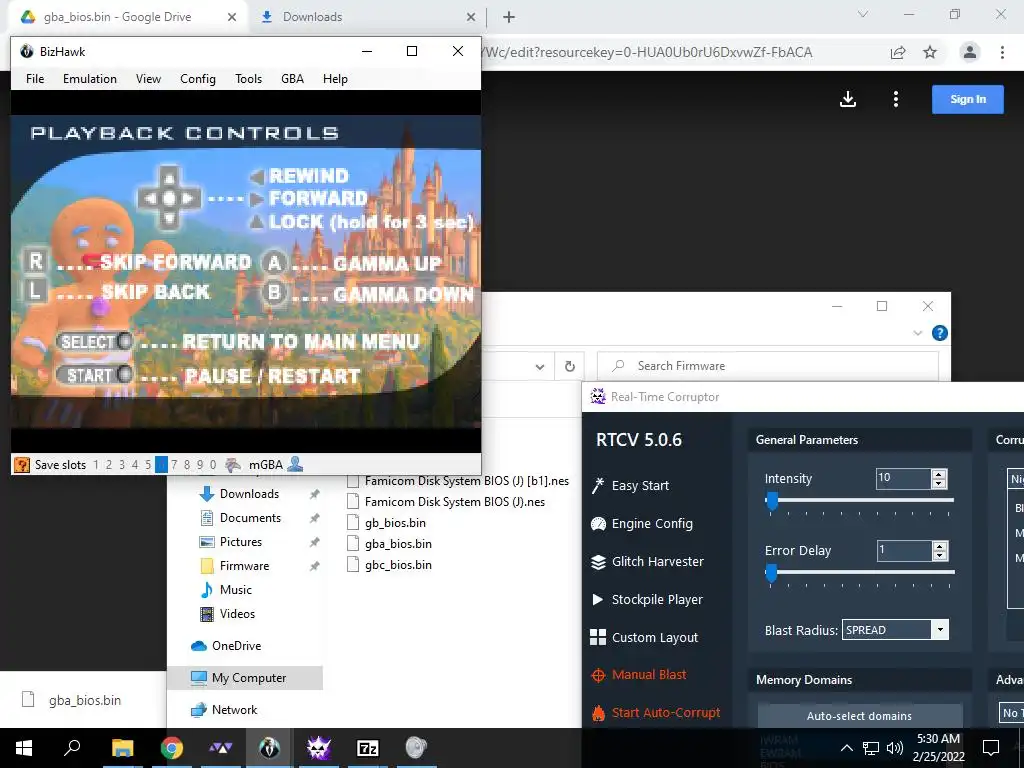Viewport: 1024px width, 768px height.
Task: Show hidden system tray icons
Action: tap(846, 748)
